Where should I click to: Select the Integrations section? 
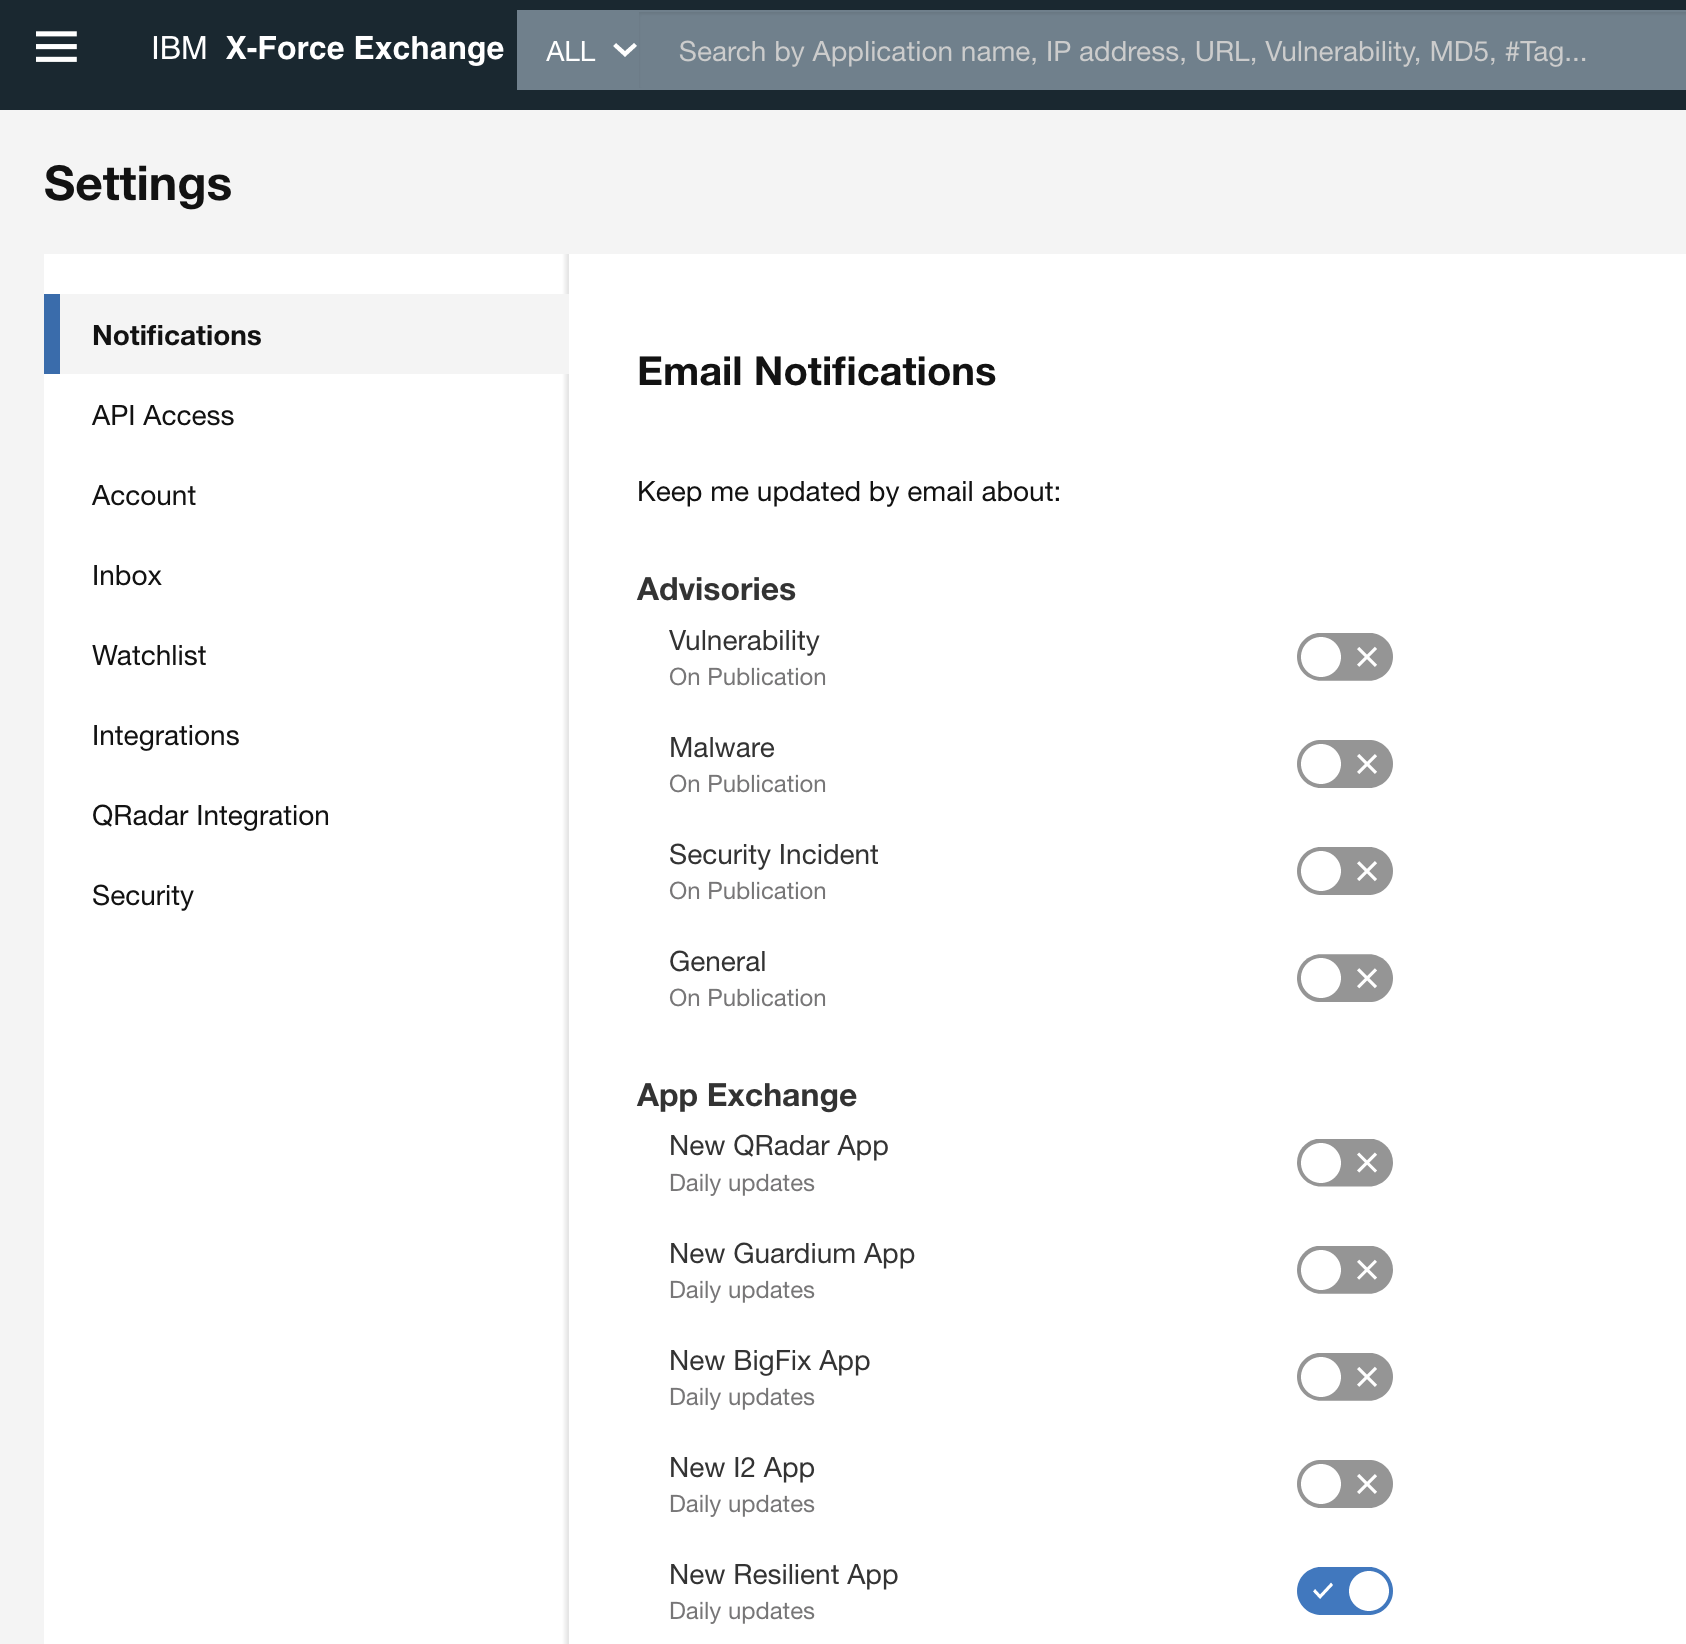pos(166,735)
